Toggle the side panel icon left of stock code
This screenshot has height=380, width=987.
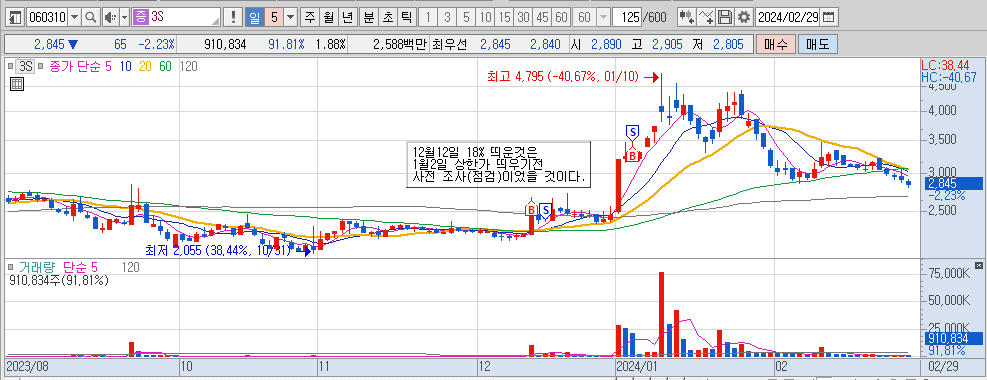[x=16, y=17]
